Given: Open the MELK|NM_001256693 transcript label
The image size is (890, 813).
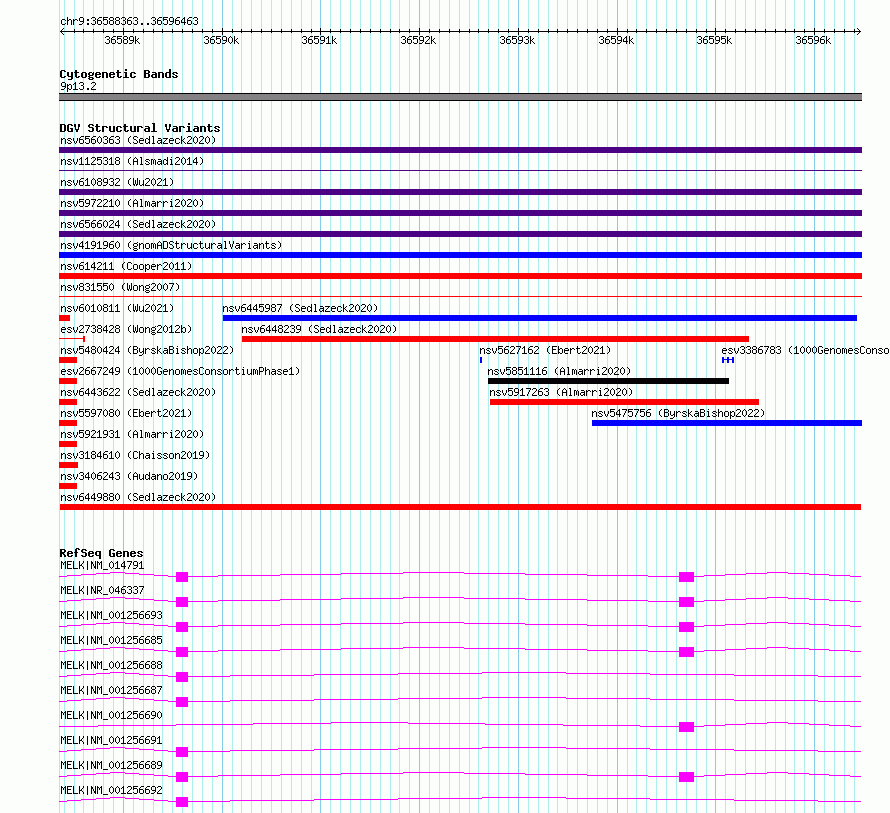Looking at the screenshot, I should (x=111, y=615).
